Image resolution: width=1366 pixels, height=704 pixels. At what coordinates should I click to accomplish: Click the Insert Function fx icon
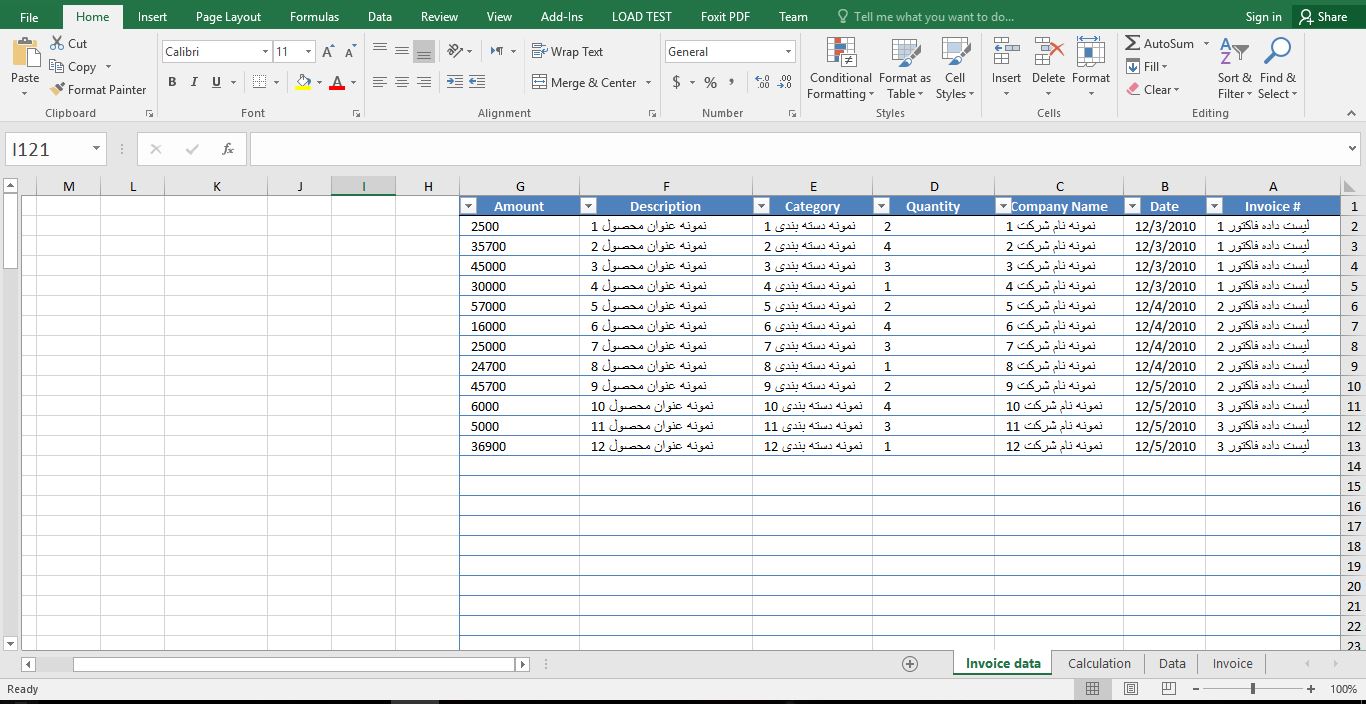tap(228, 149)
